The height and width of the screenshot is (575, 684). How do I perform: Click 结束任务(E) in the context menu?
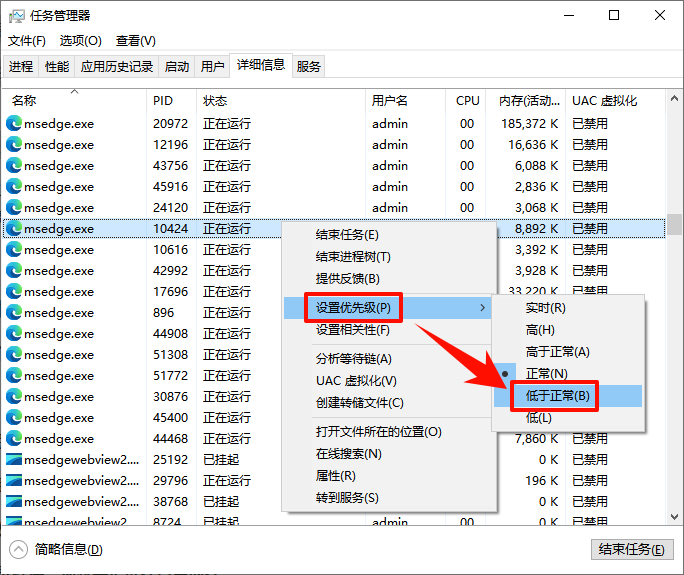click(389, 235)
